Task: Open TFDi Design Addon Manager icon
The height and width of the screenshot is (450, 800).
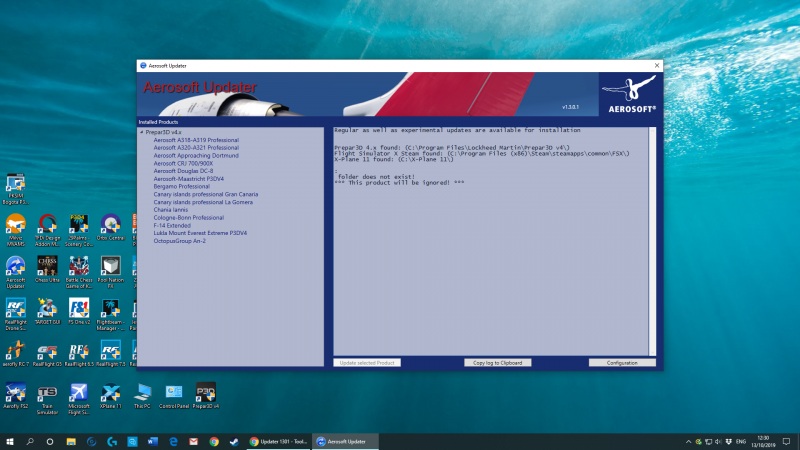Action: (47, 230)
